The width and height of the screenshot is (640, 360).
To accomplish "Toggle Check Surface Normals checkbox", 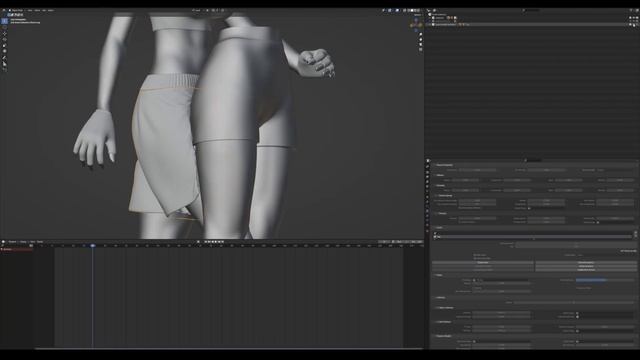I will coord(460,208).
